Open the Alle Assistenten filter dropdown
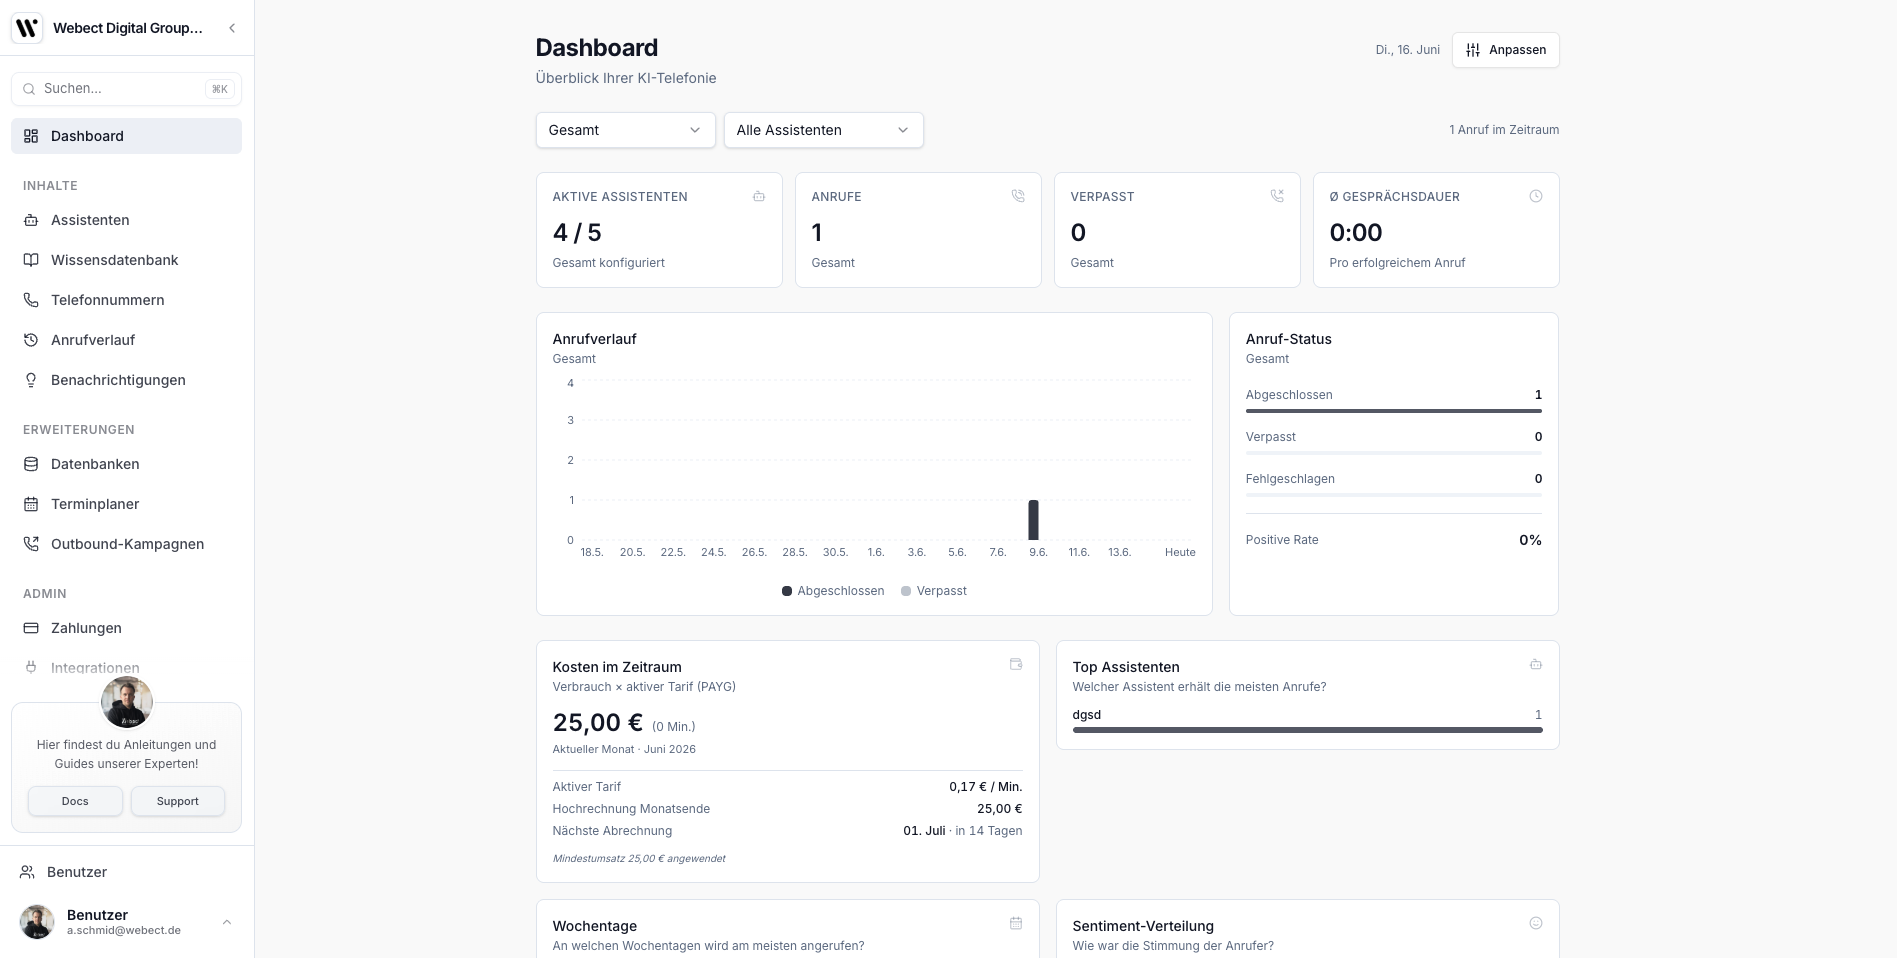1897x958 pixels. (823, 130)
